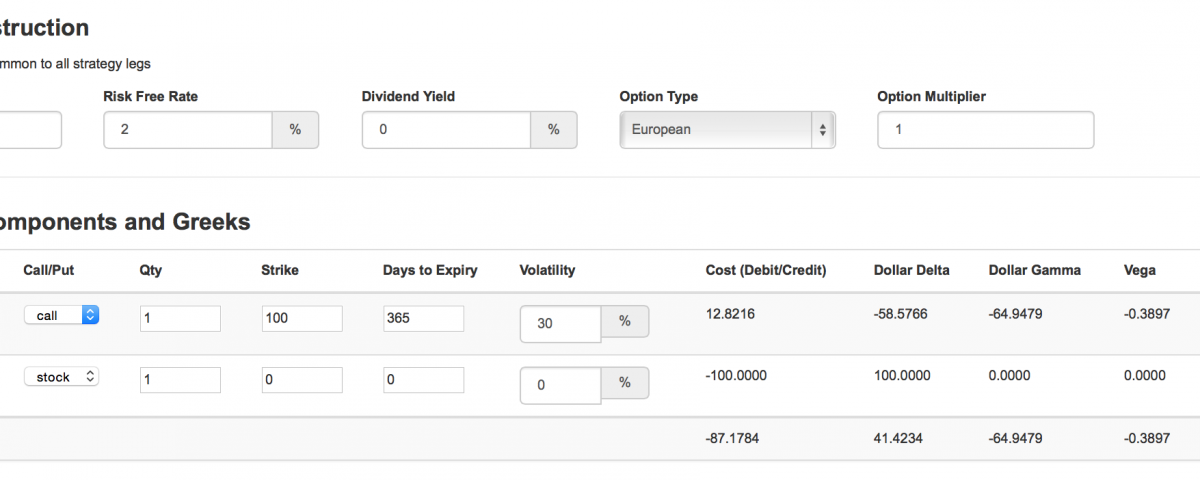Click Days to Expiry field showing 365
Viewport: 1200px width, 480px height.
[x=423, y=318]
